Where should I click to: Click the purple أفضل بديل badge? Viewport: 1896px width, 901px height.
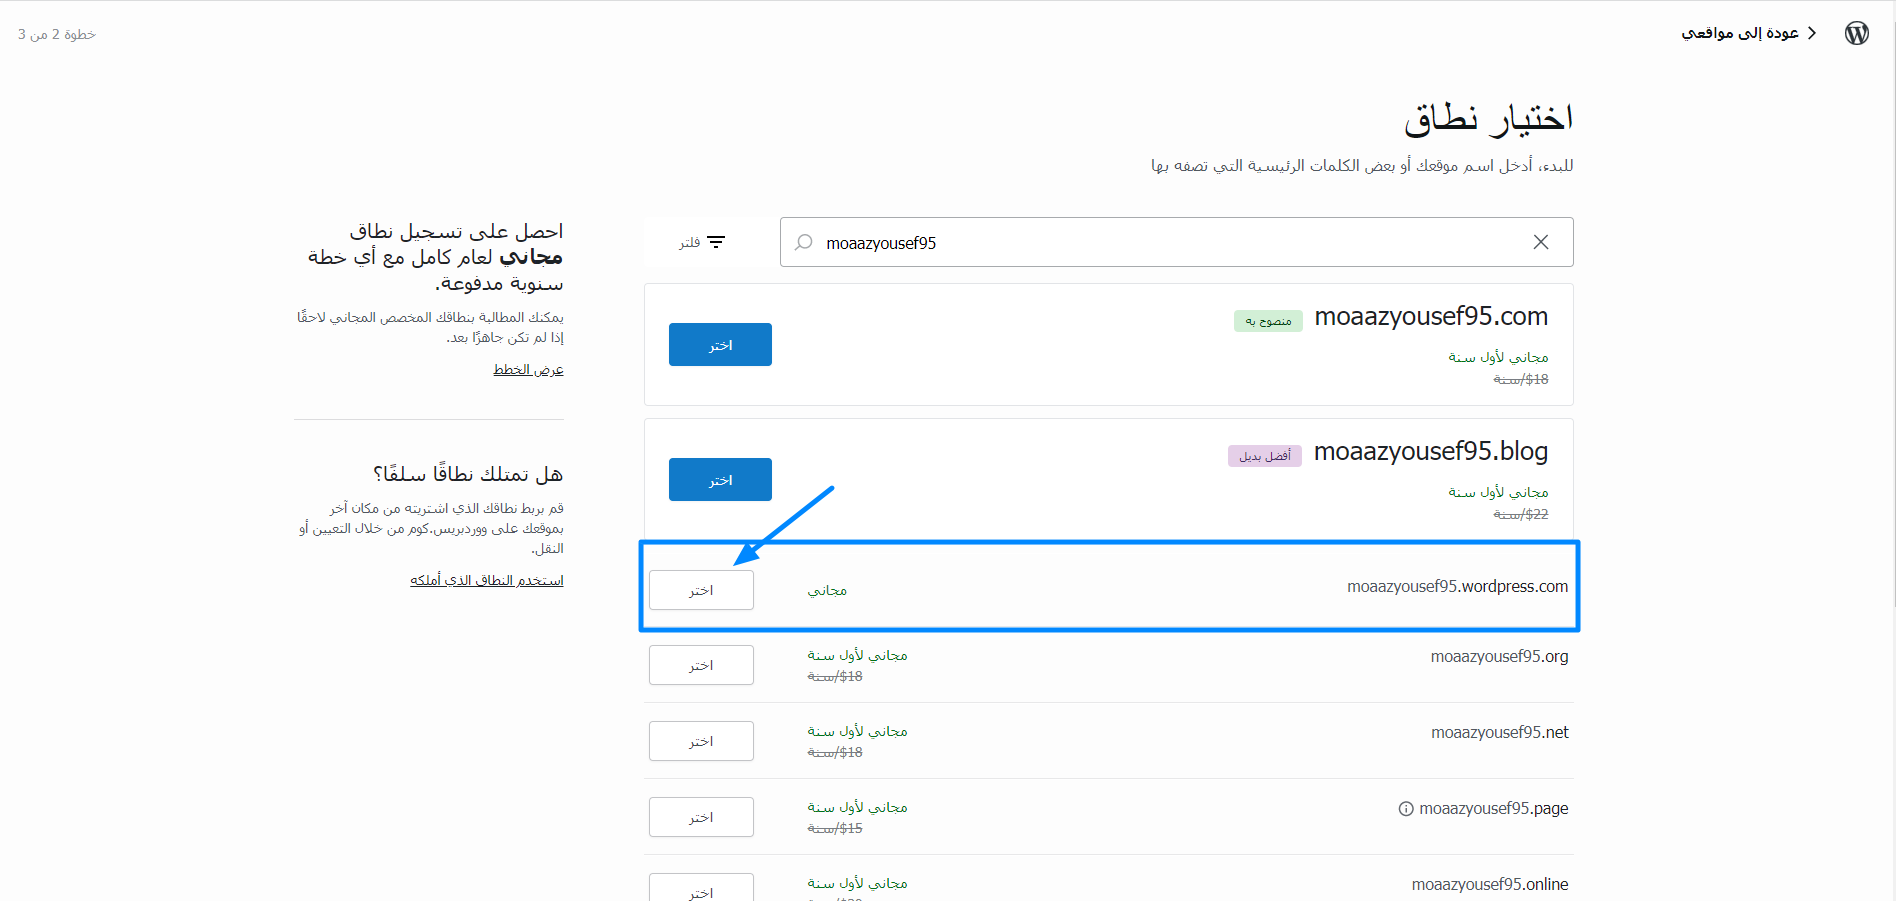click(x=1265, y=456)
